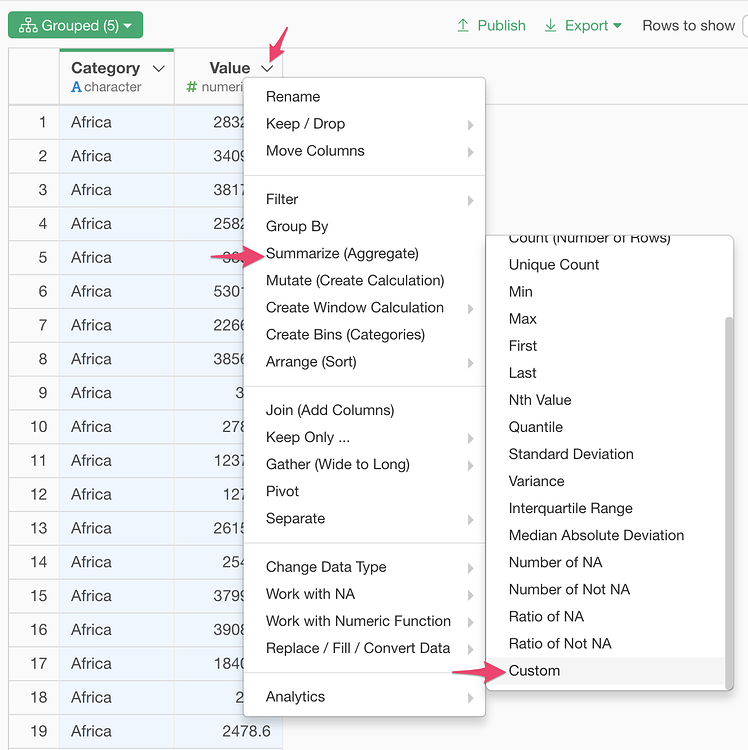Open the Export dropdown arrow
The height and width of the screenshot is (750, 748).
coord(617,25)
